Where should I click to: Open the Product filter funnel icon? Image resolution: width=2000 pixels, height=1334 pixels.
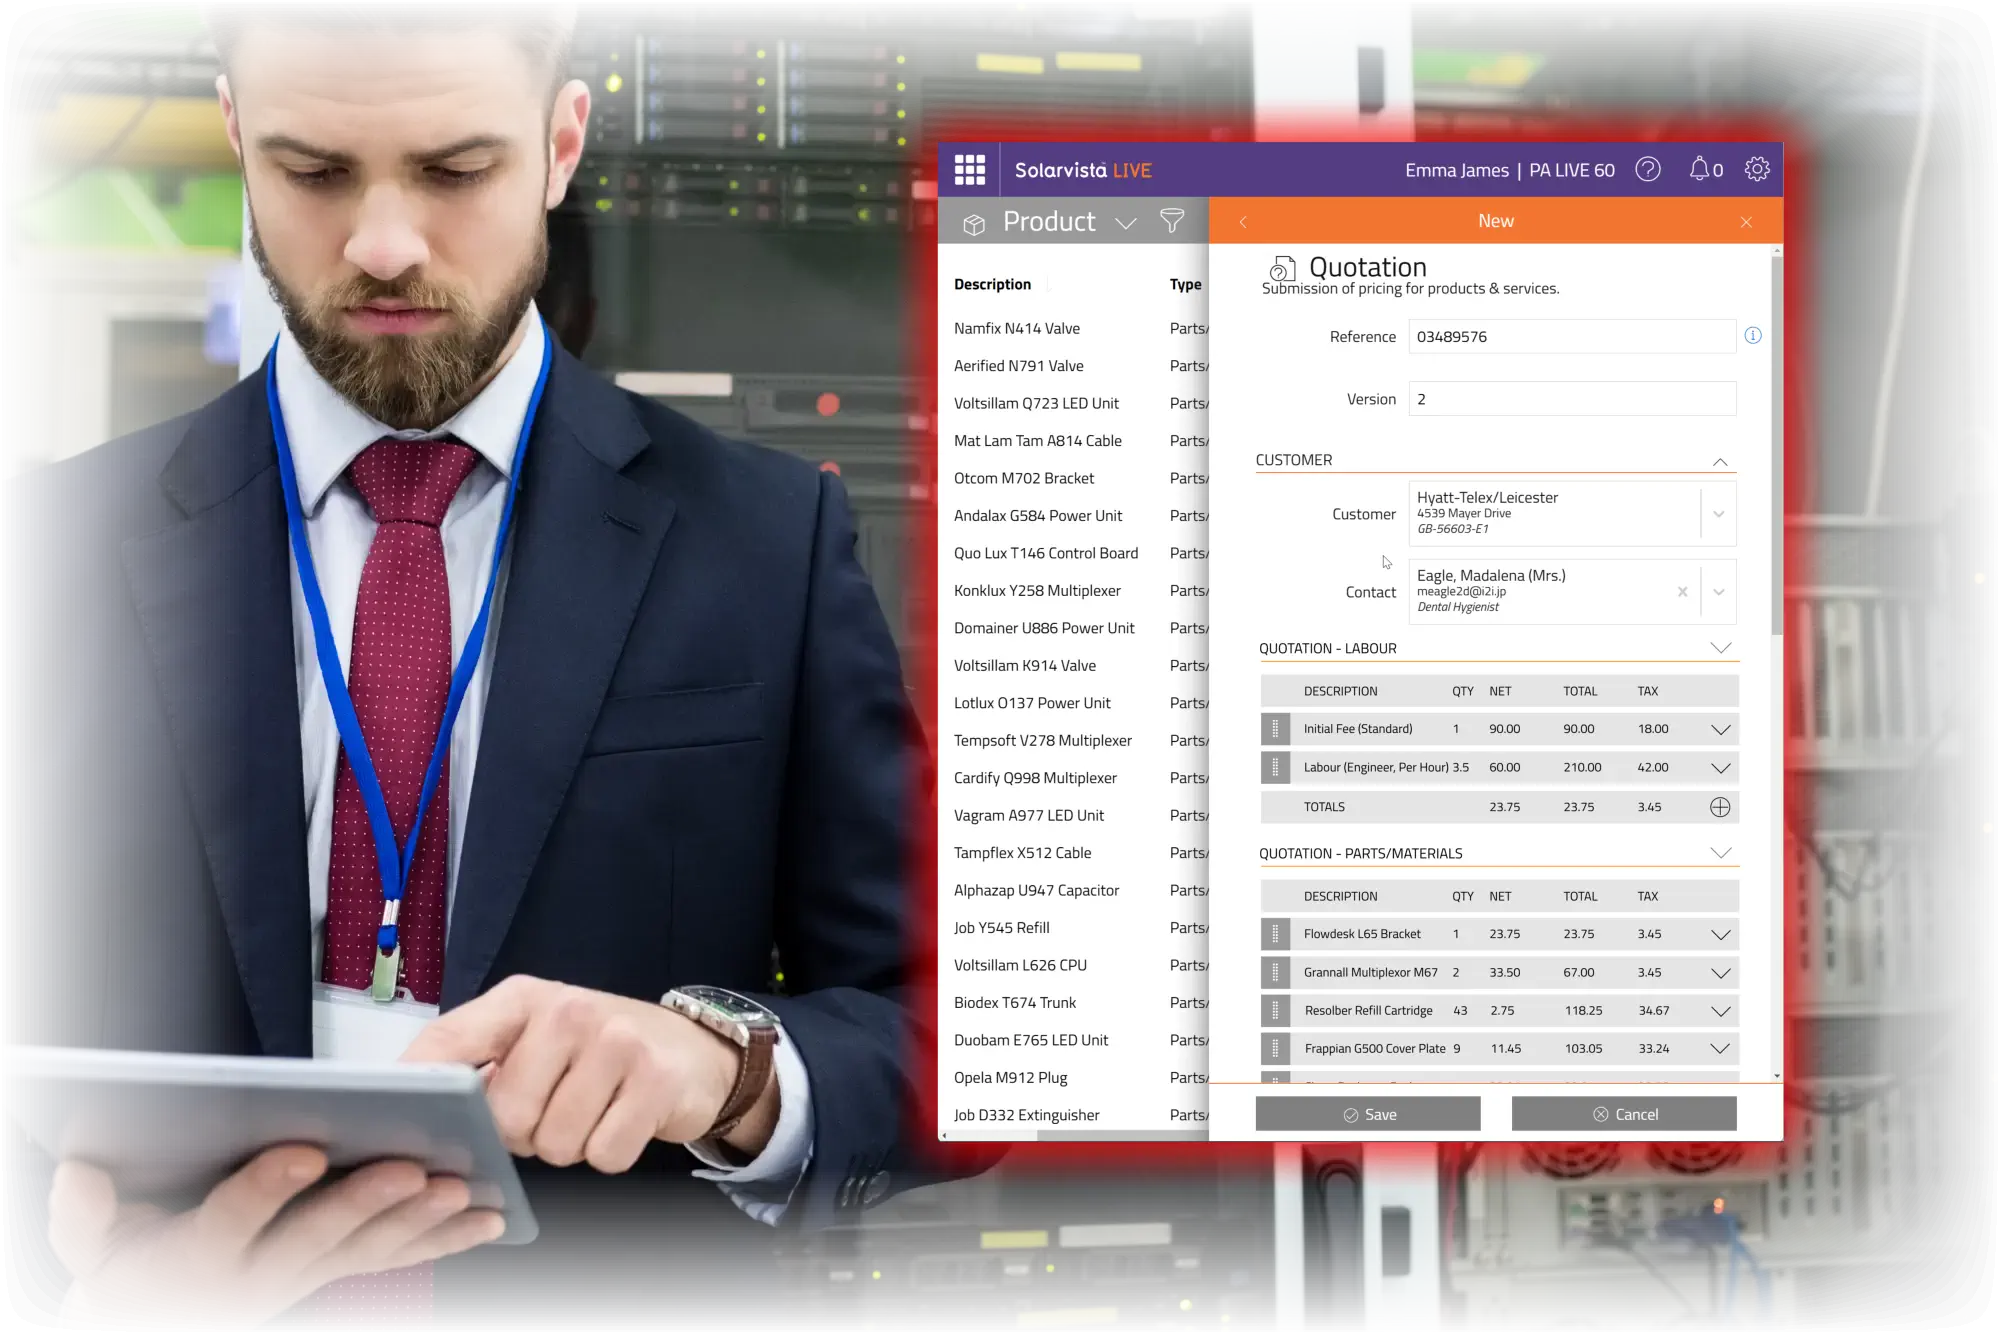[1172, 221]
